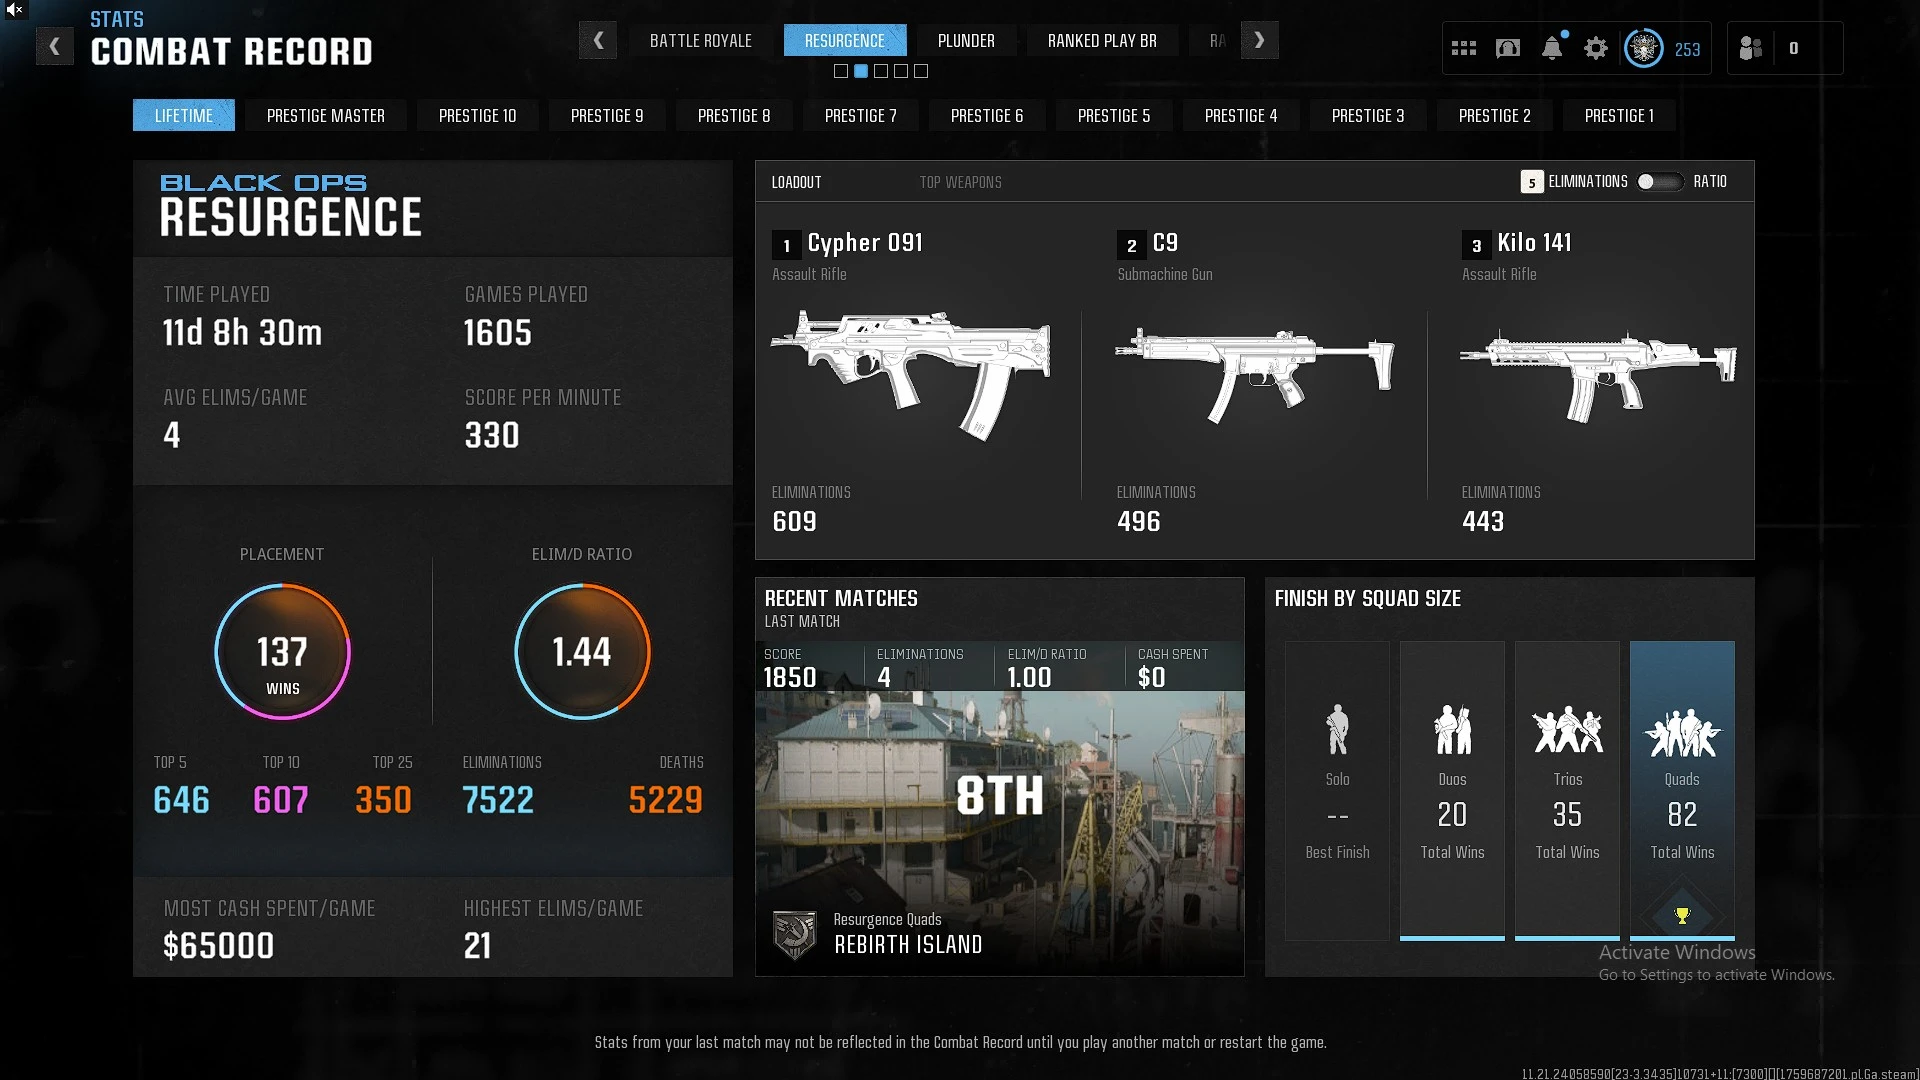Select the first mode page indicator square
The height and width of the screenshot is (1080, 1920).
(x=841, y=71)
